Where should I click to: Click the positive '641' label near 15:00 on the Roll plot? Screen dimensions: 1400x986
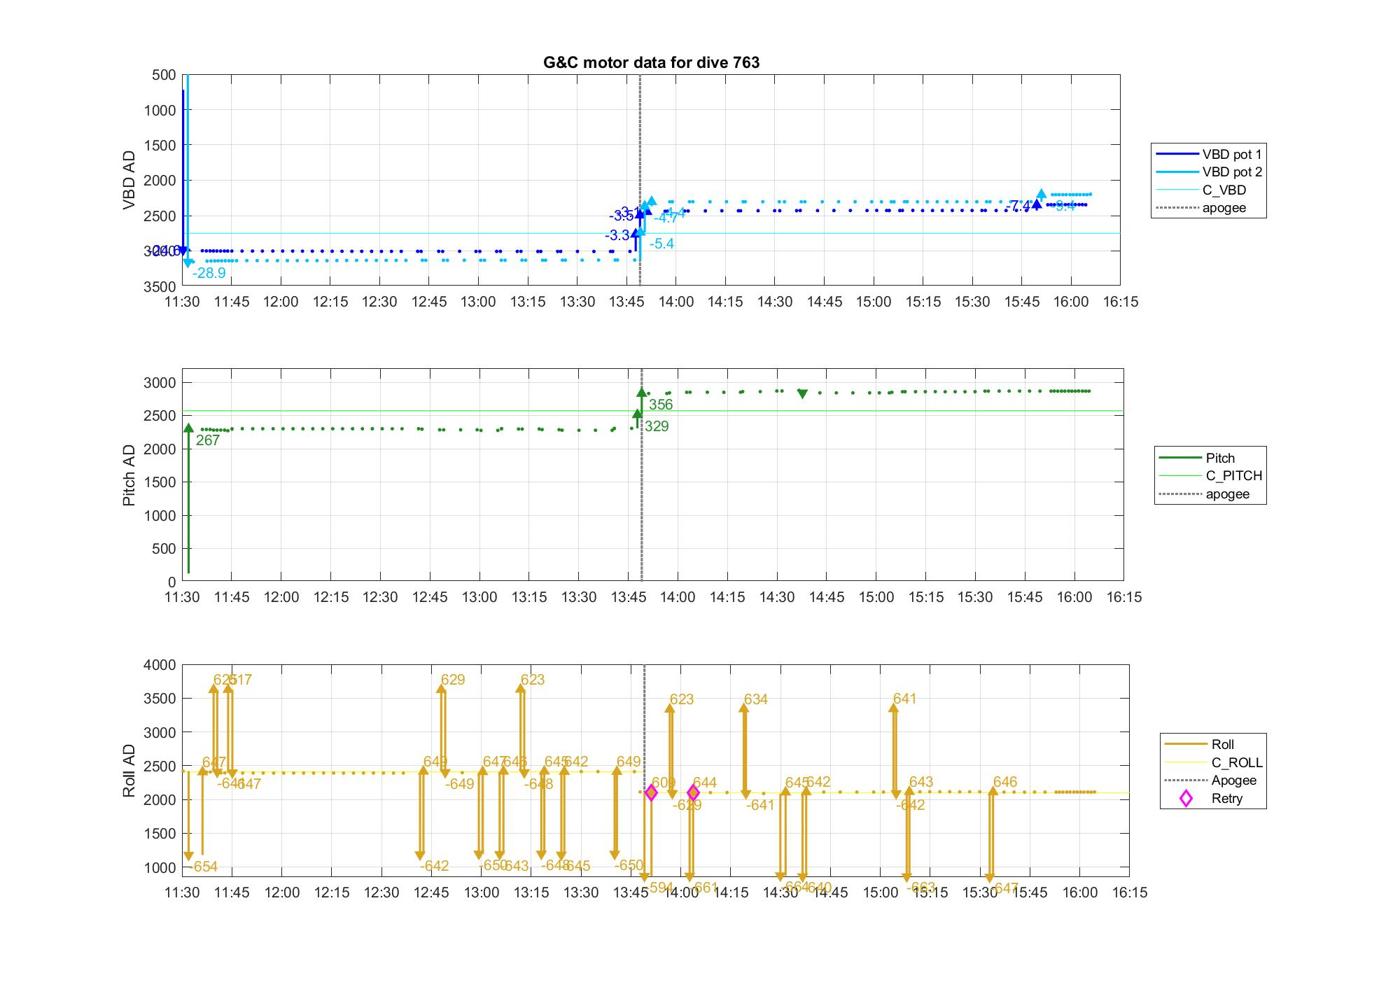(905, 699)
